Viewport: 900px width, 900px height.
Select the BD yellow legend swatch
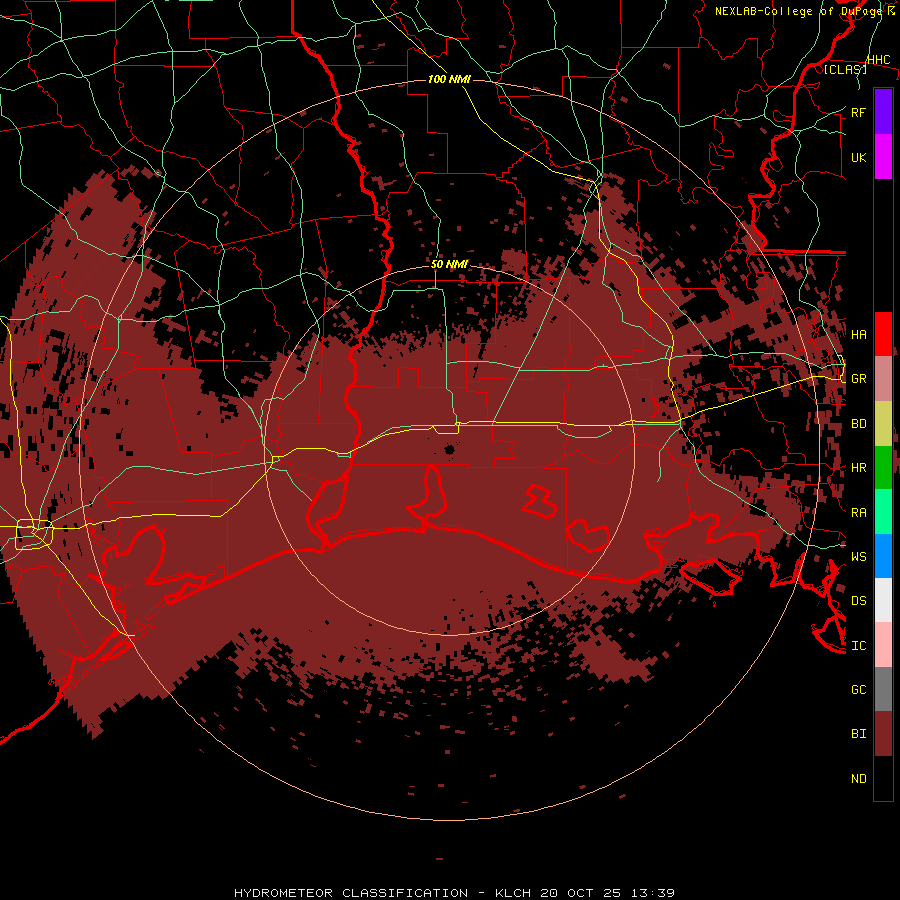(x=883, y=424)
